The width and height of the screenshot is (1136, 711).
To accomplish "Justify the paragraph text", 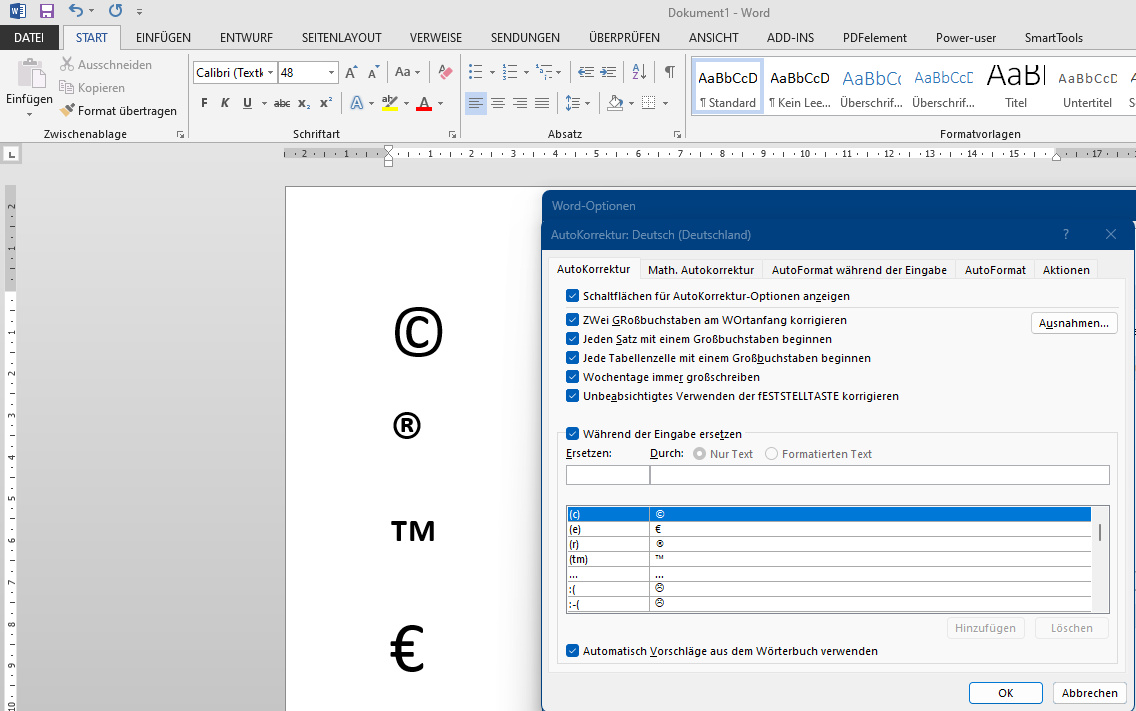I will tap(542, 103).
